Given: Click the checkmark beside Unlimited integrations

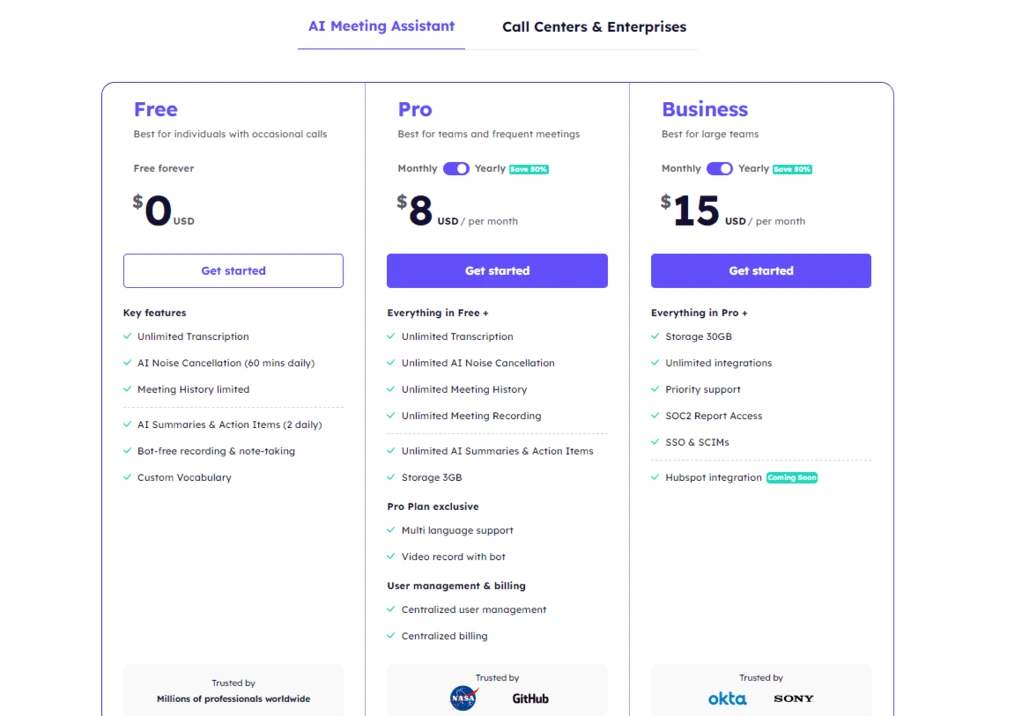Looking at the screenshot, I should [x=655, y=363].
